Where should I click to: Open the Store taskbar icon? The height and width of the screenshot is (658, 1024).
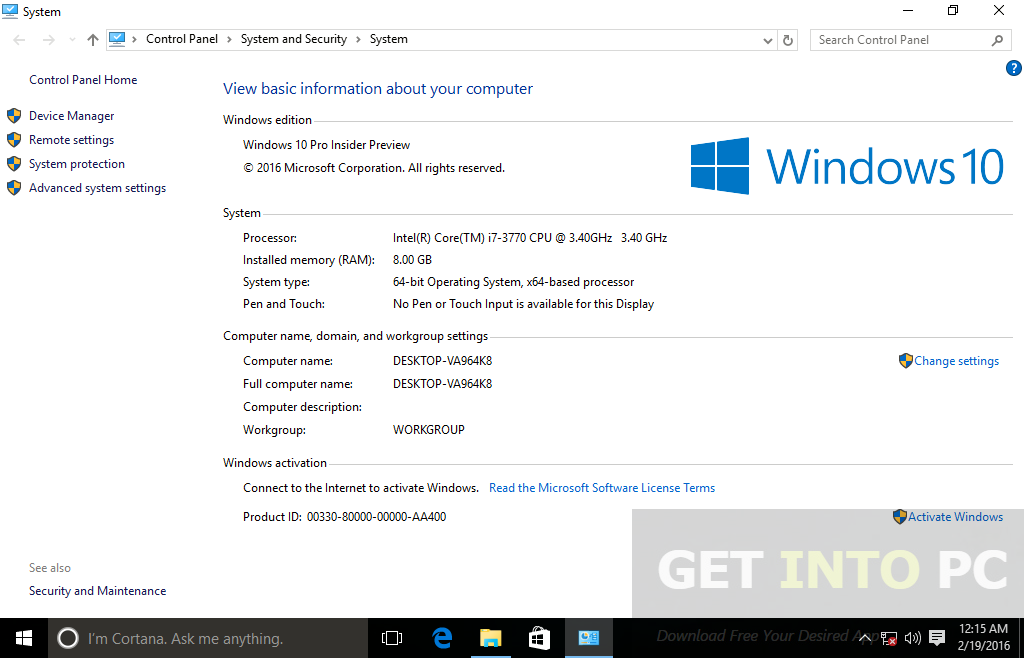tap(539, 638)
